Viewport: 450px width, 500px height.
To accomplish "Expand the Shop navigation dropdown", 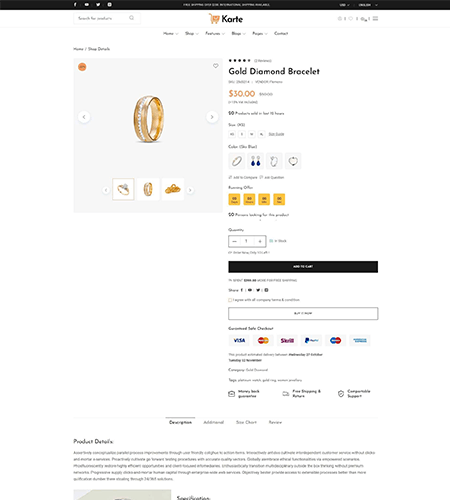I will click(192, 33).
